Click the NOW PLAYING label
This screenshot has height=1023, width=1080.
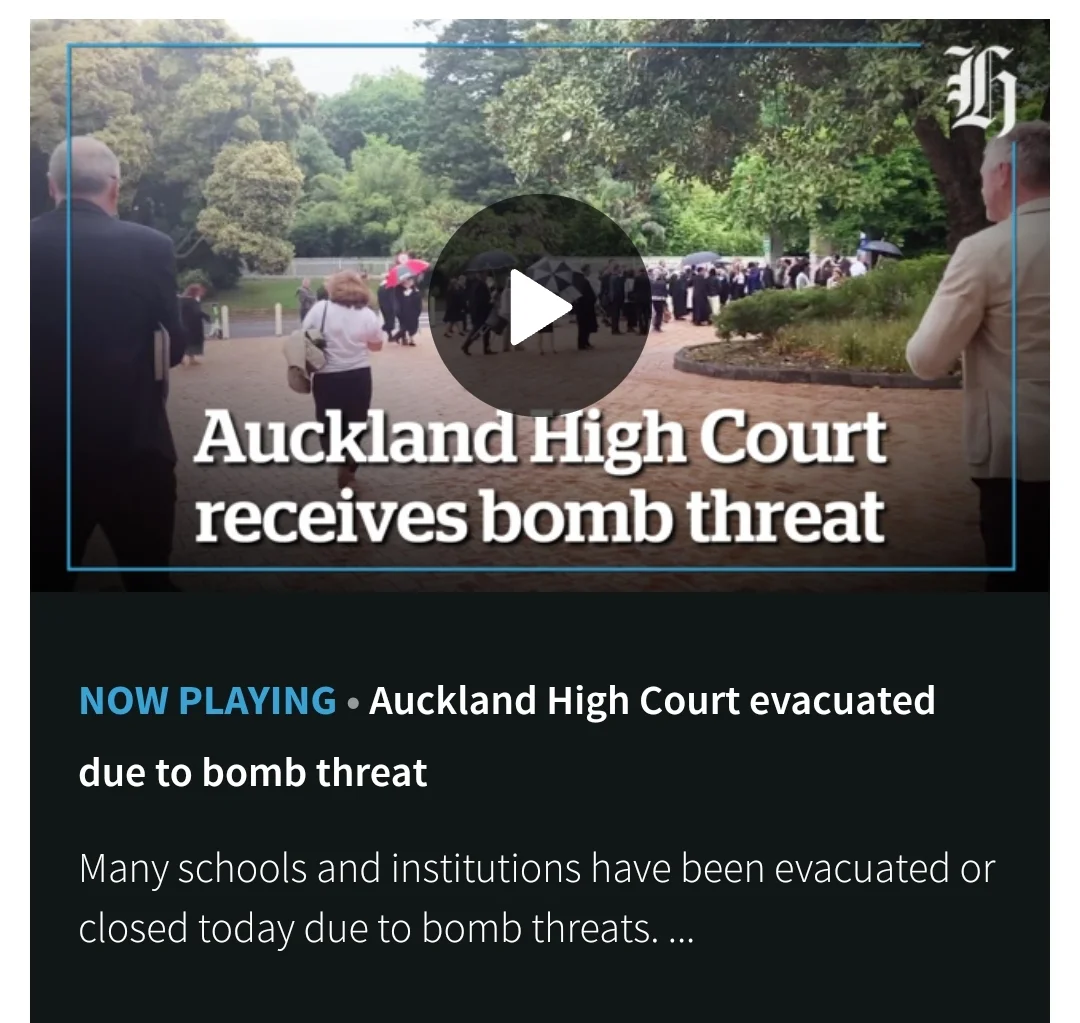(x=207, y=701)
